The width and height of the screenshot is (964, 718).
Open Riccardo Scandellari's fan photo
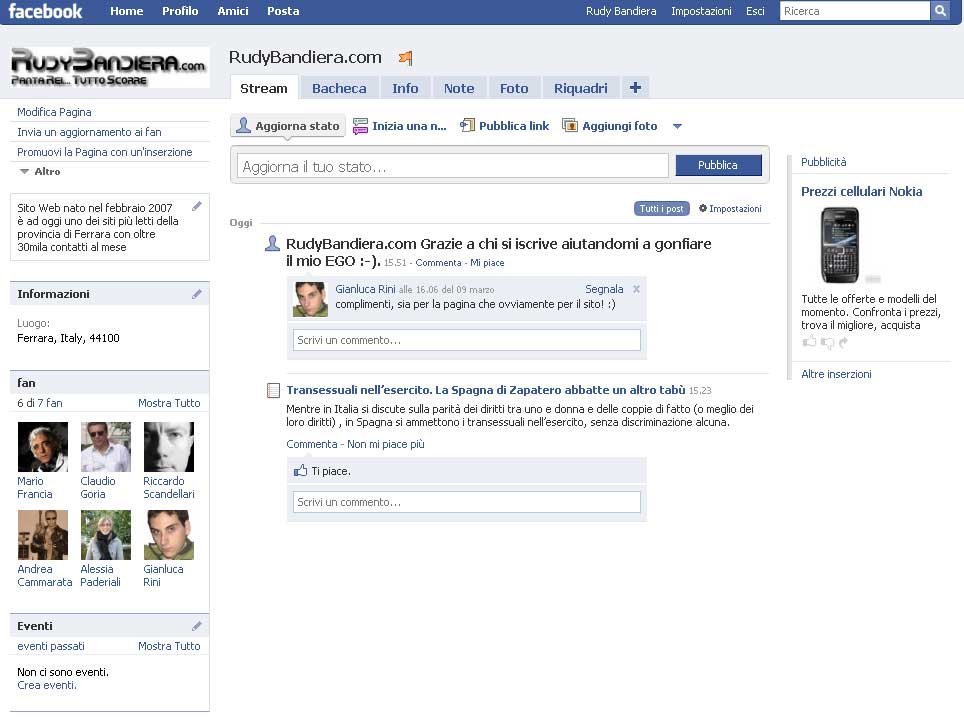click(168, 447)
